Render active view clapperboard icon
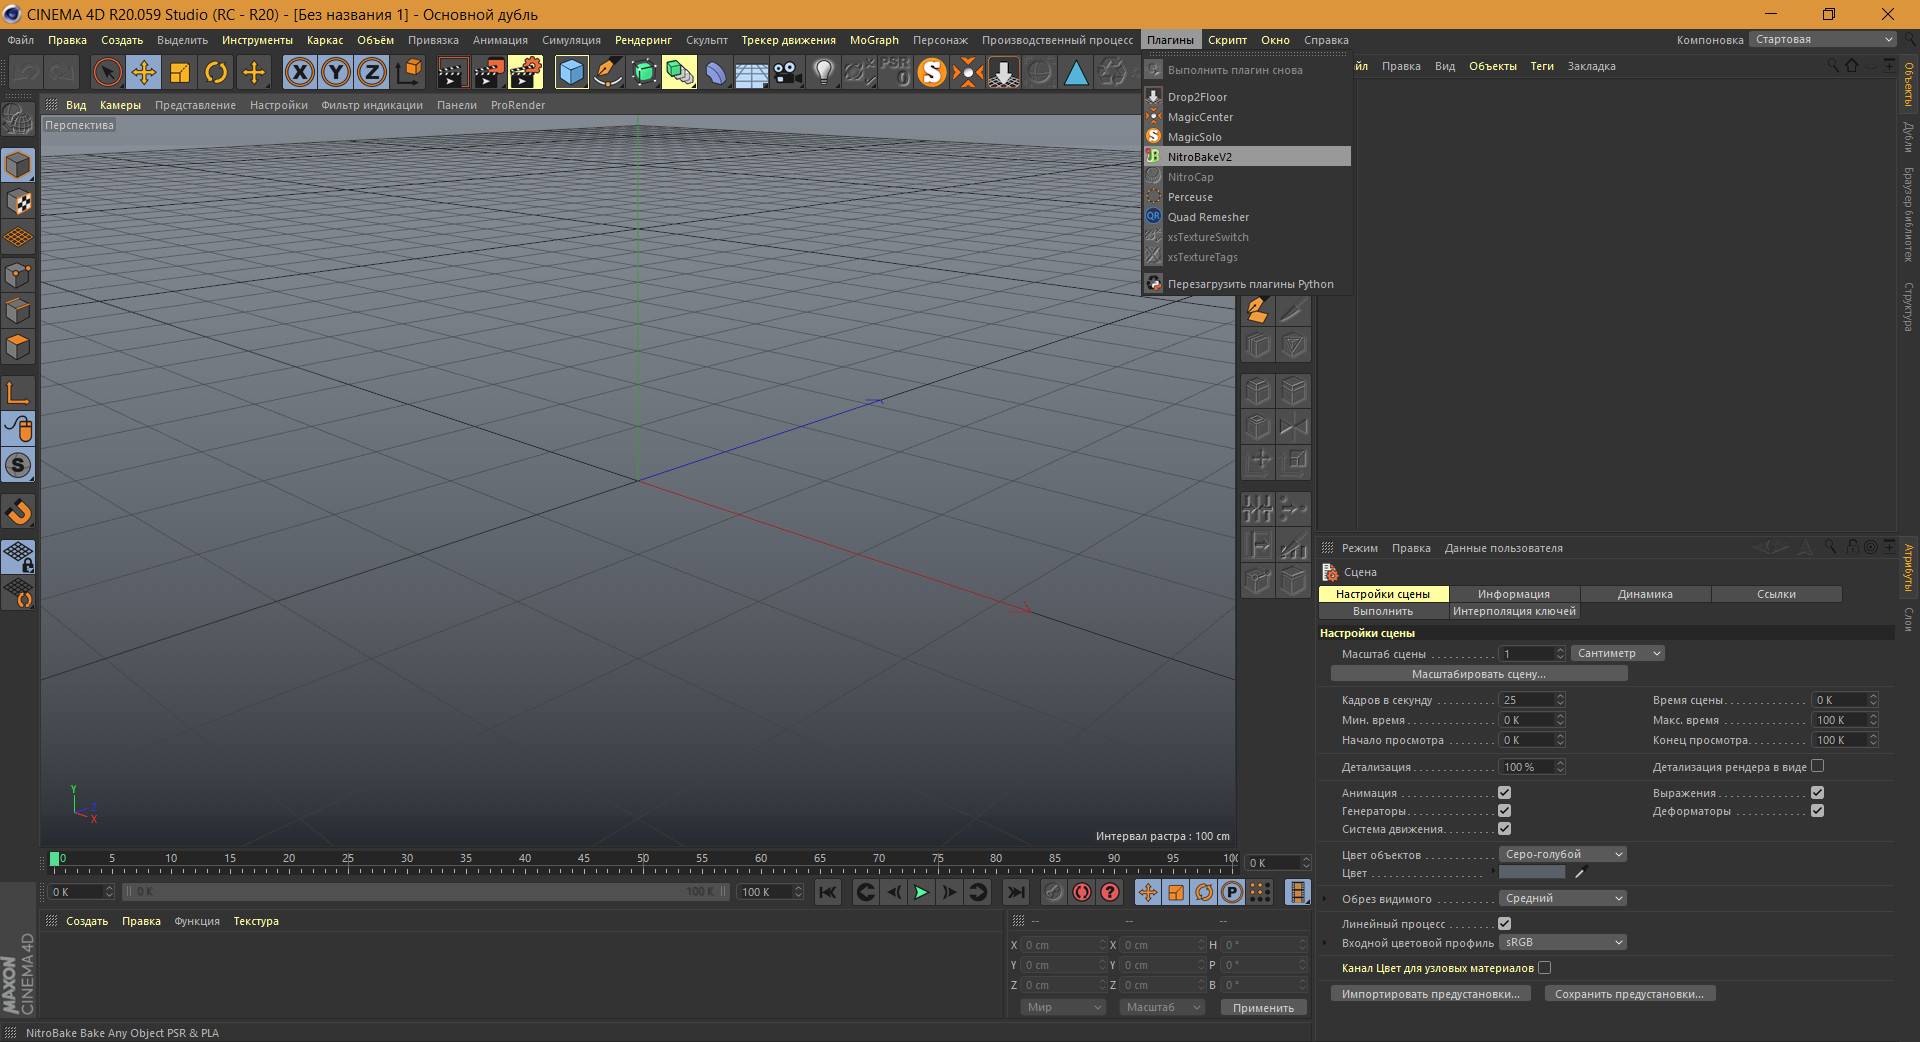 tap(452, 72)
